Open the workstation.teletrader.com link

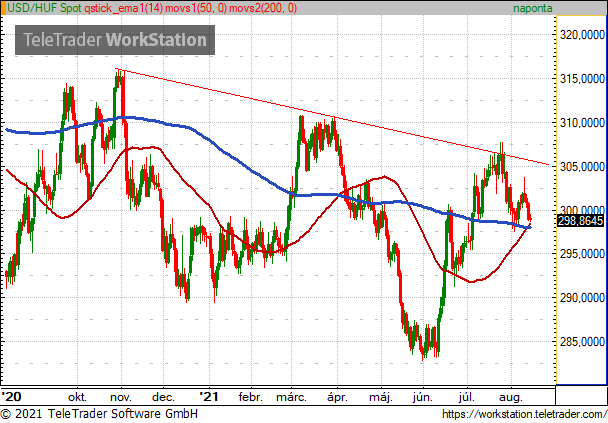pyautogui.click(x=525, y=414)
